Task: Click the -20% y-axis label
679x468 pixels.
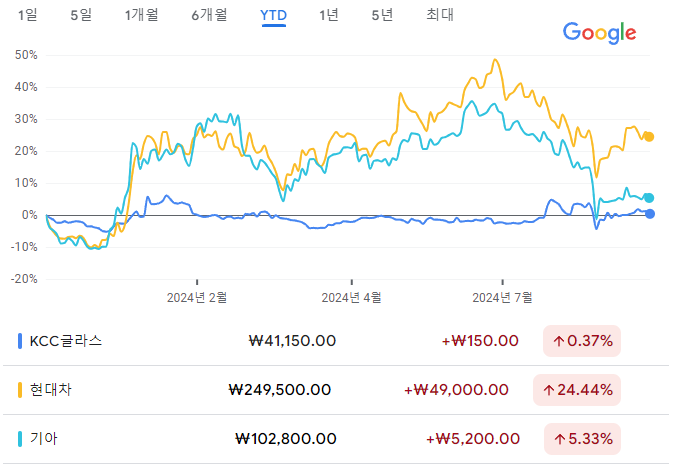Action: pos(24,279)
